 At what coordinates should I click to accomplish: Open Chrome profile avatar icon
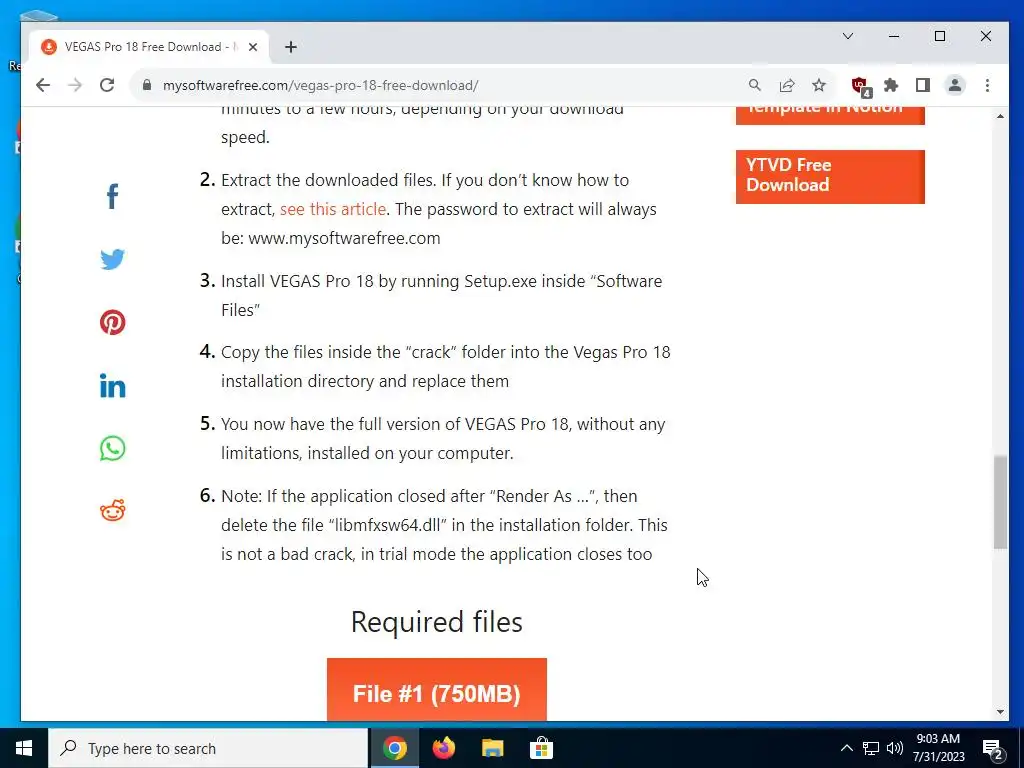click(955, 85)
